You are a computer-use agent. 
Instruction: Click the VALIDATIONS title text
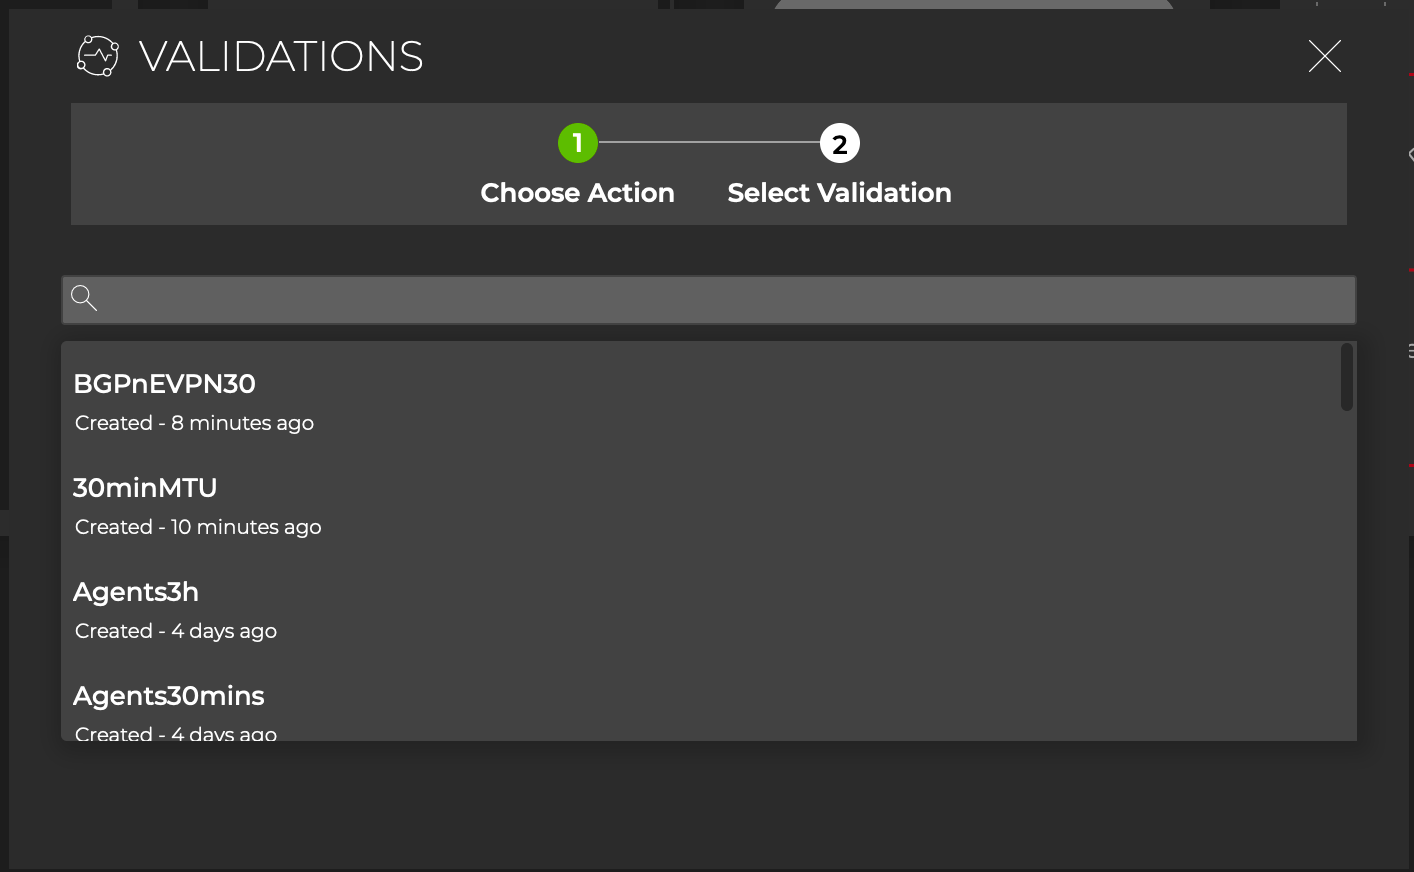point(281,57)
